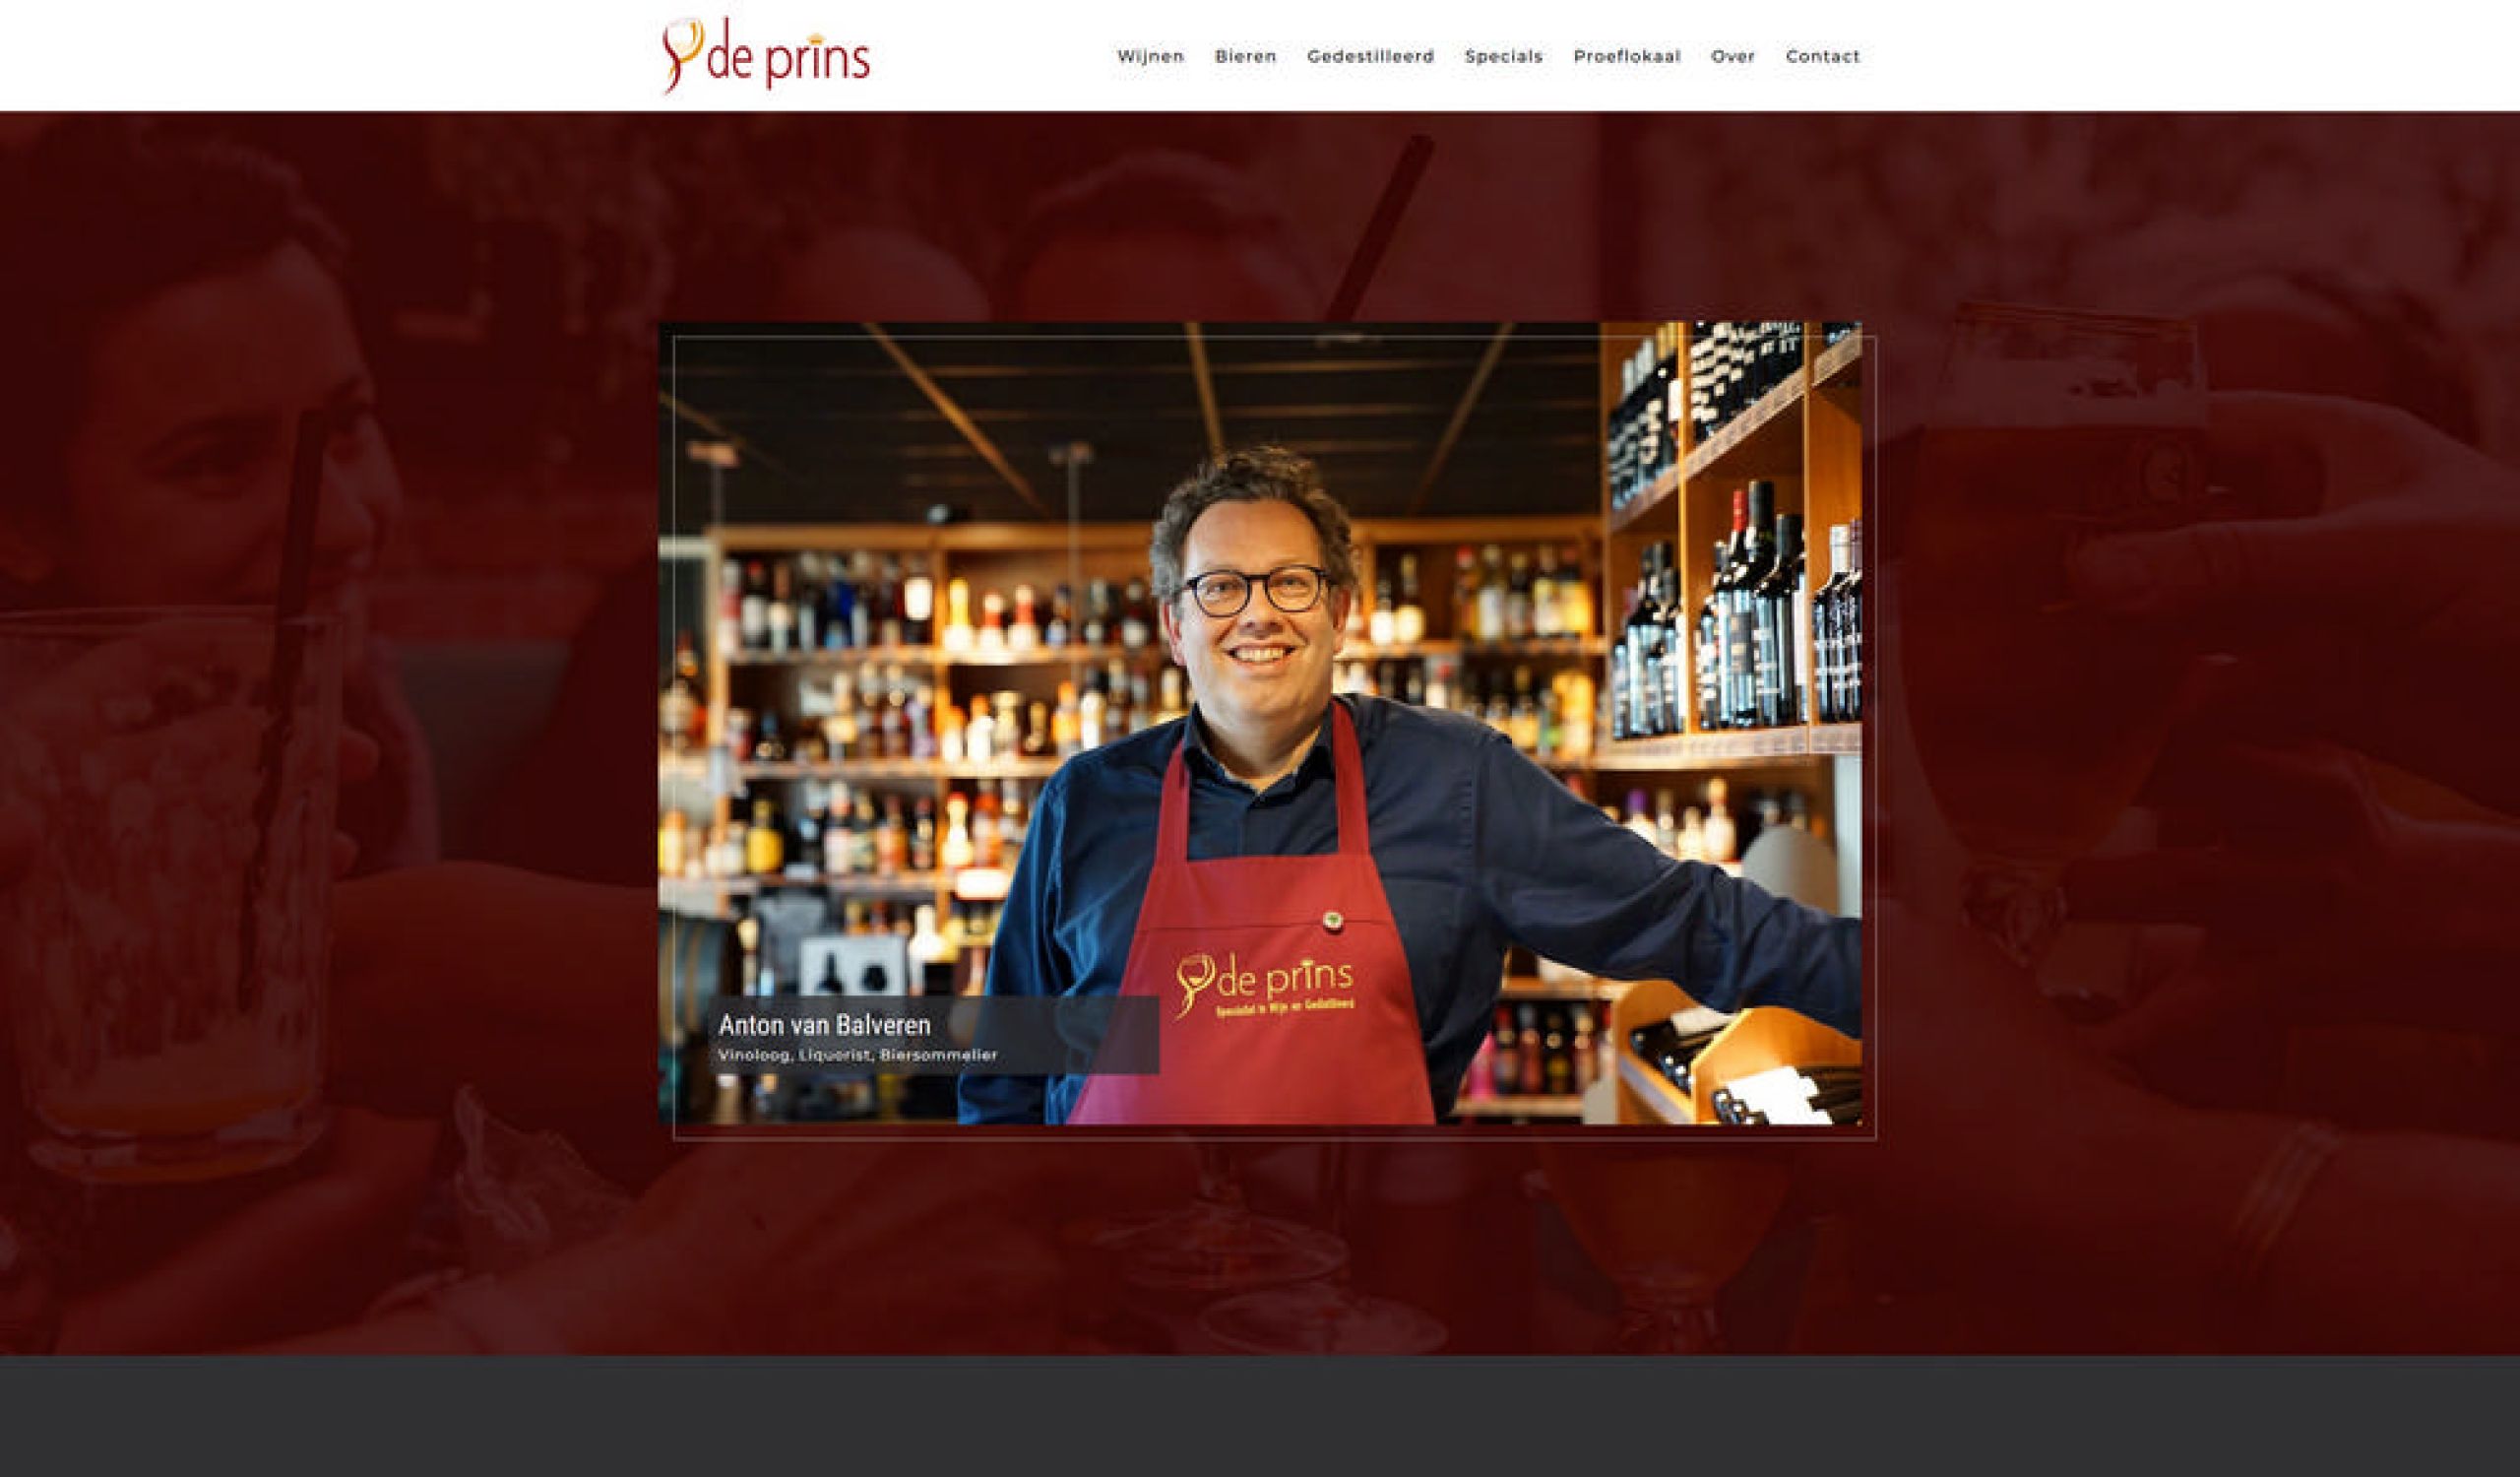Click the small round pin badge on the apron
Image resolution: width=2520 pixels, height=1477 pixels.
[1331, 919]
